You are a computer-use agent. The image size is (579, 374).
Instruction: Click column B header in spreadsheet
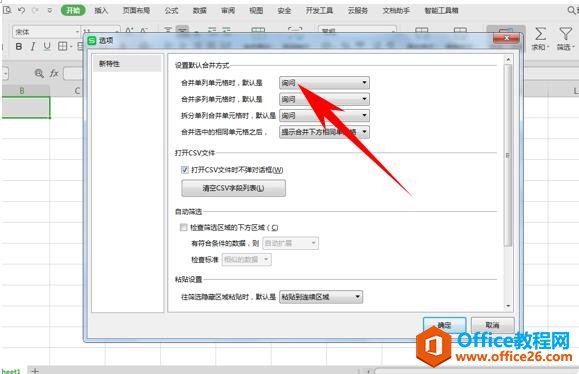point(22,90)
